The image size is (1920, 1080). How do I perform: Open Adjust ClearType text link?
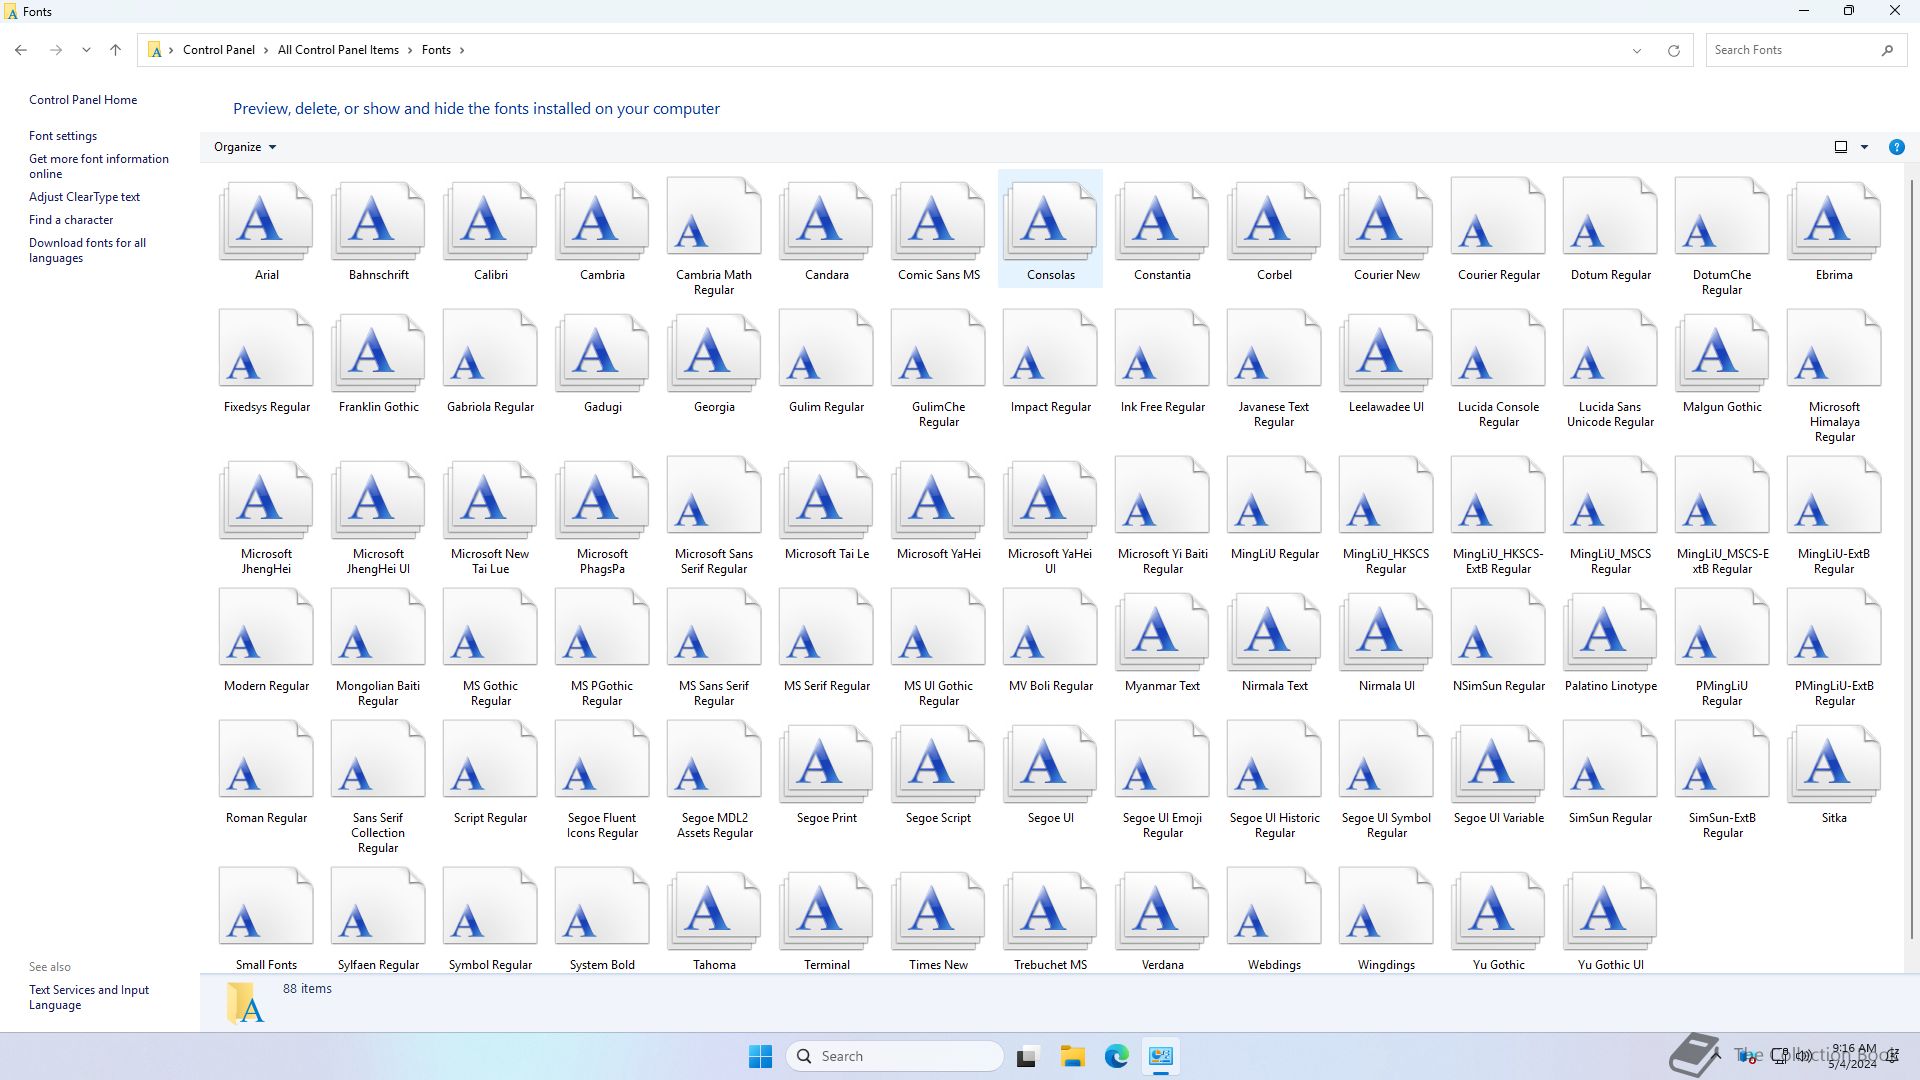click(84, 197)
